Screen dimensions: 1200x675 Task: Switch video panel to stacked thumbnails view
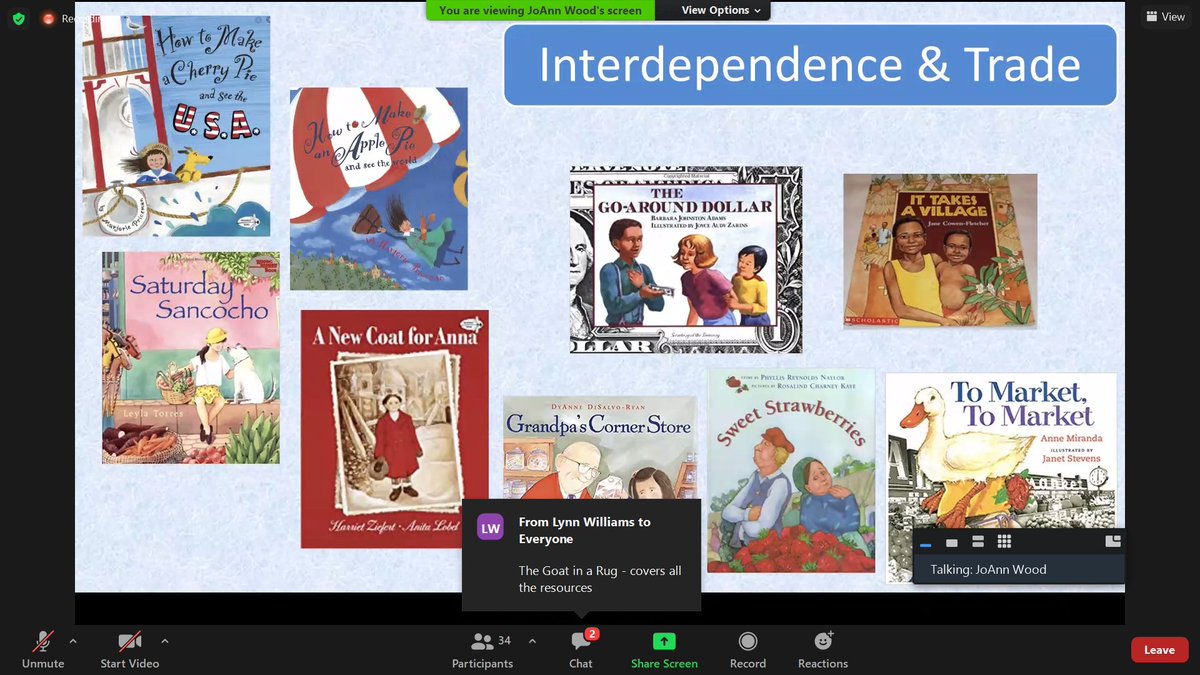click(978, 542)
